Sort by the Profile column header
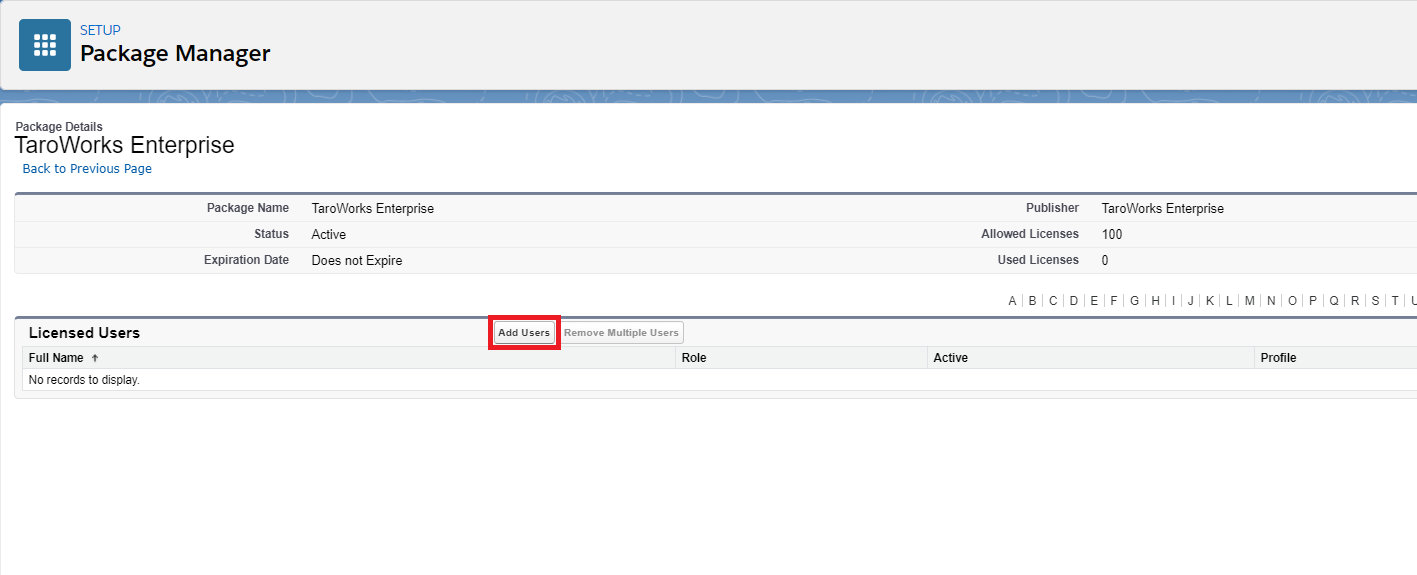1417x575 pixels. [x=1278, y=358]
